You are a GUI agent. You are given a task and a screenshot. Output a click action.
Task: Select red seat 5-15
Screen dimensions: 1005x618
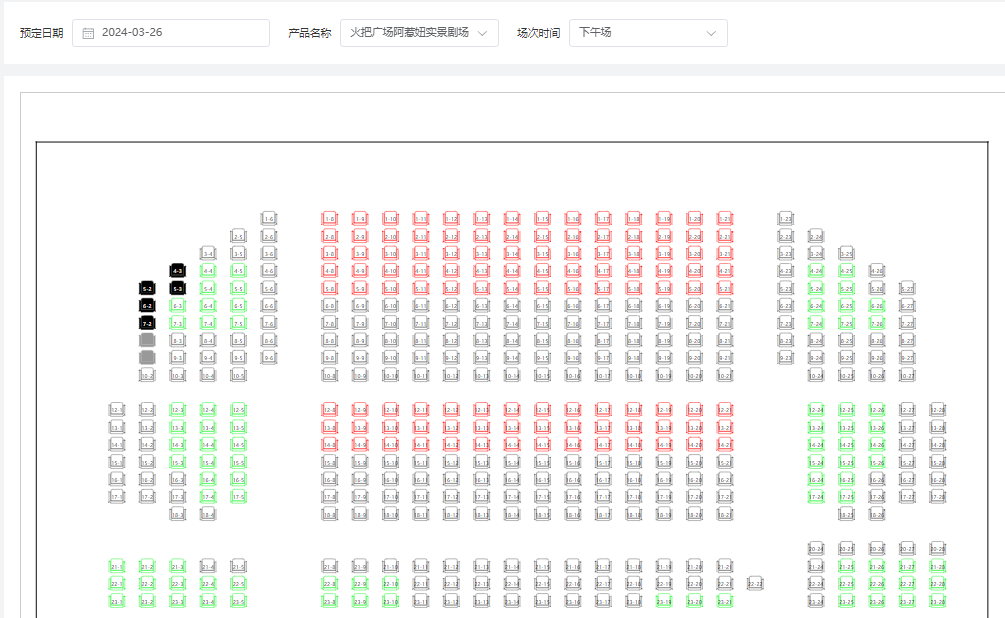click(x=542, y=288)
